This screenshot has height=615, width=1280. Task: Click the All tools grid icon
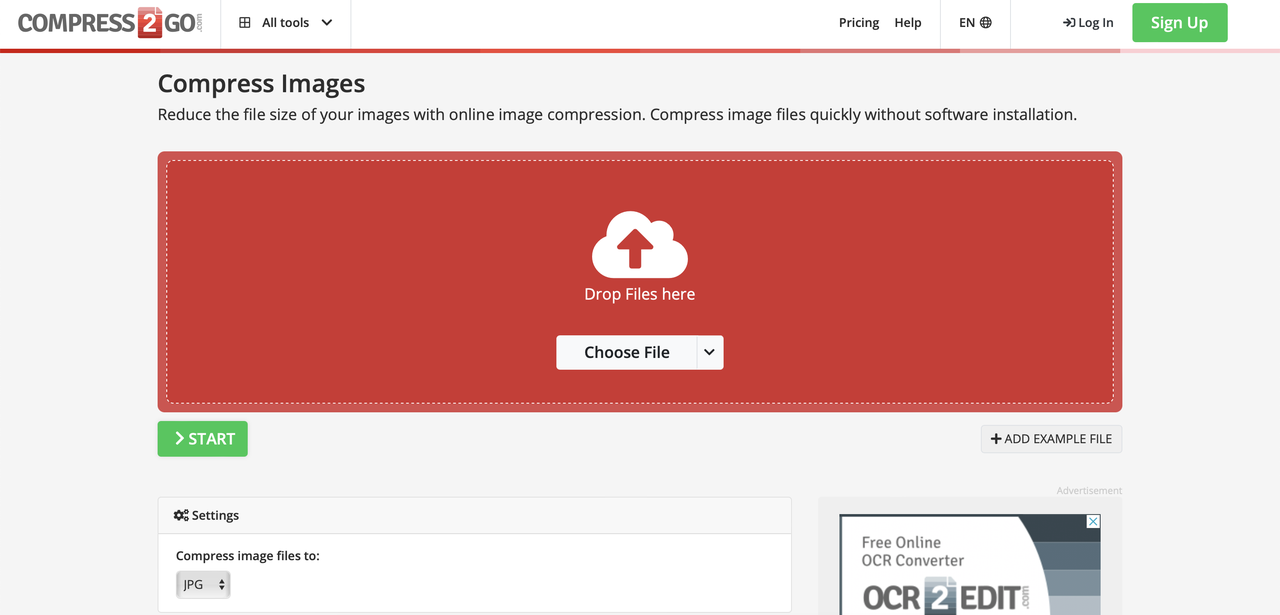(245, 22)
